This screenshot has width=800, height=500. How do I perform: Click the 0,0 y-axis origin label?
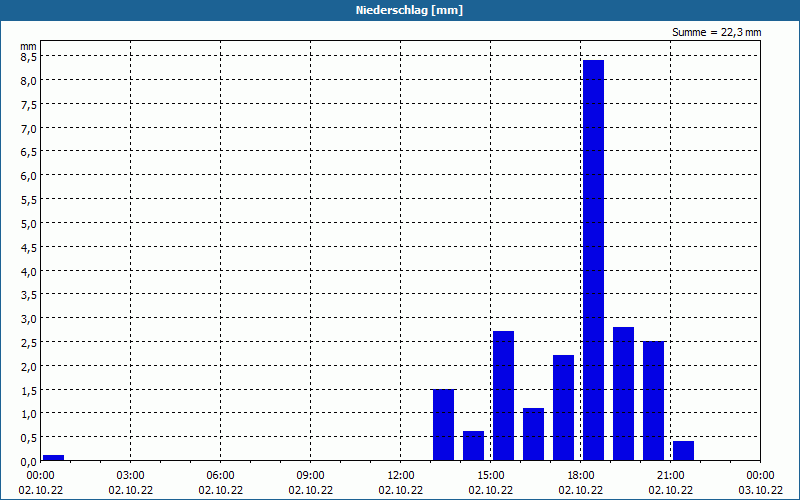[29, 462]
